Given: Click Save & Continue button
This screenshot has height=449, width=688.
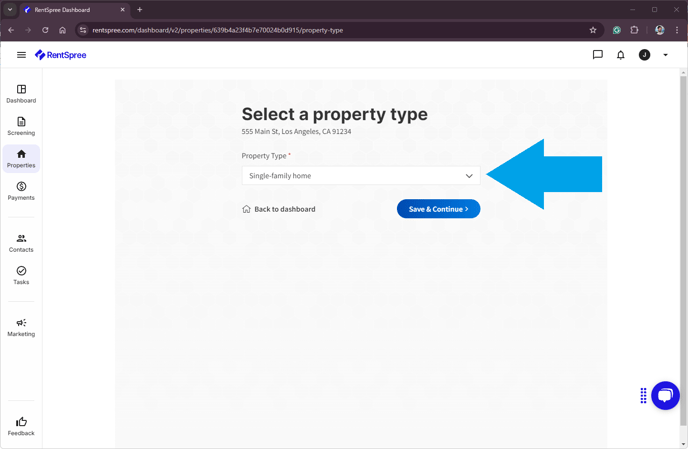Looking at the screenshot, I should pos(438,209).
